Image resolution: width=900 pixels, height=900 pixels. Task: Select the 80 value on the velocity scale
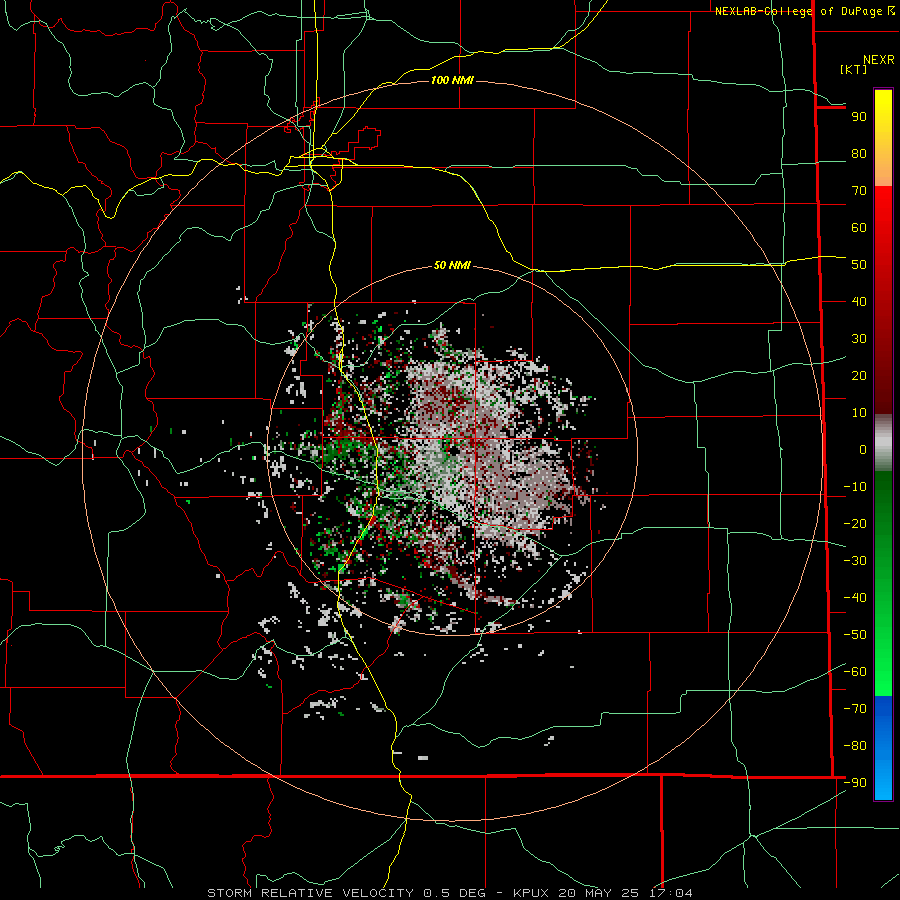(859, 154)
